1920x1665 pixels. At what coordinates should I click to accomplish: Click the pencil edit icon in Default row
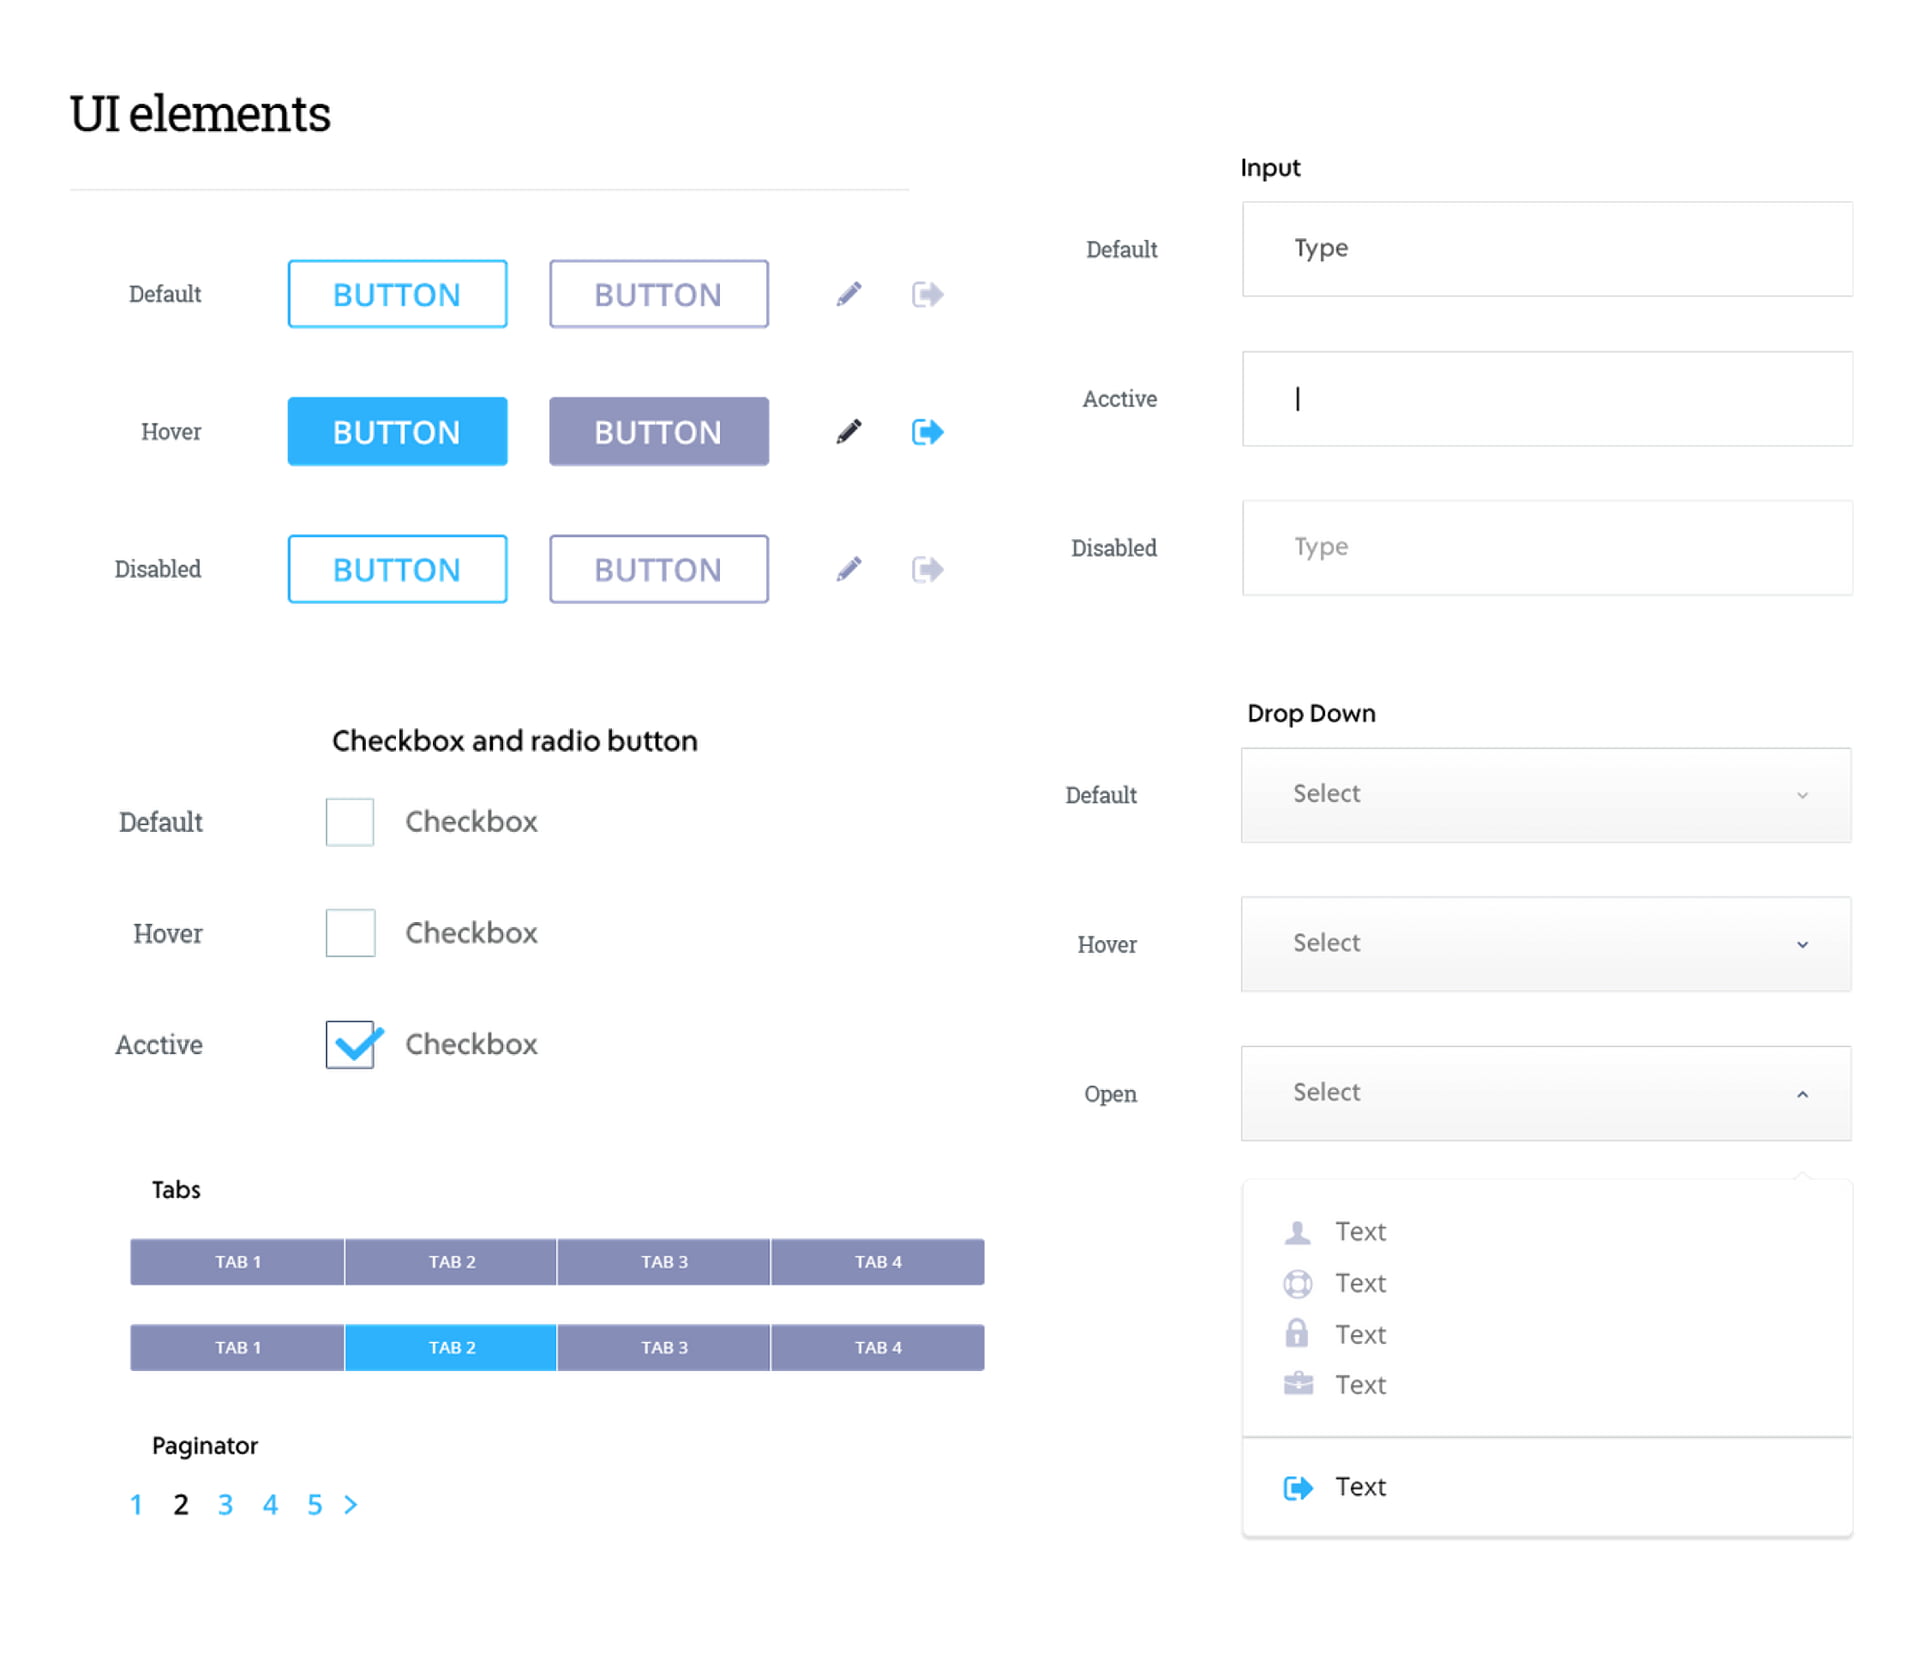[848, 293]
